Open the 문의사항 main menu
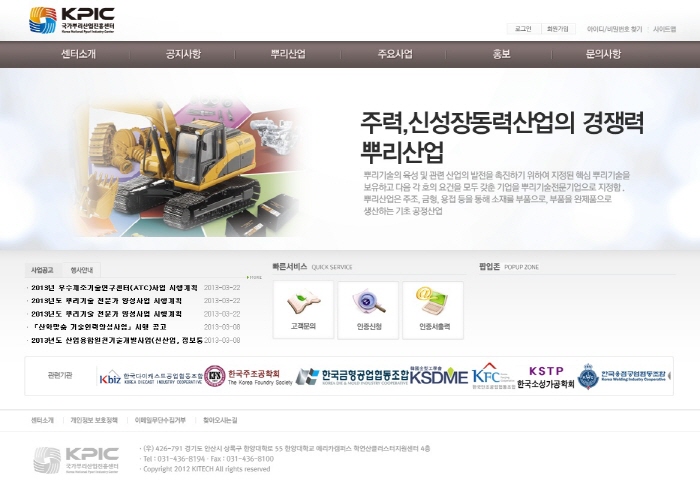The image size is (700, 500). click(x=603, y=54)
